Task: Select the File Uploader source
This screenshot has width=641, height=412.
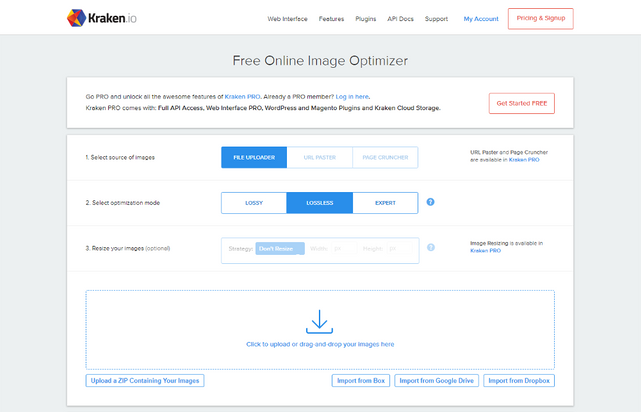Action: [254, 157]
